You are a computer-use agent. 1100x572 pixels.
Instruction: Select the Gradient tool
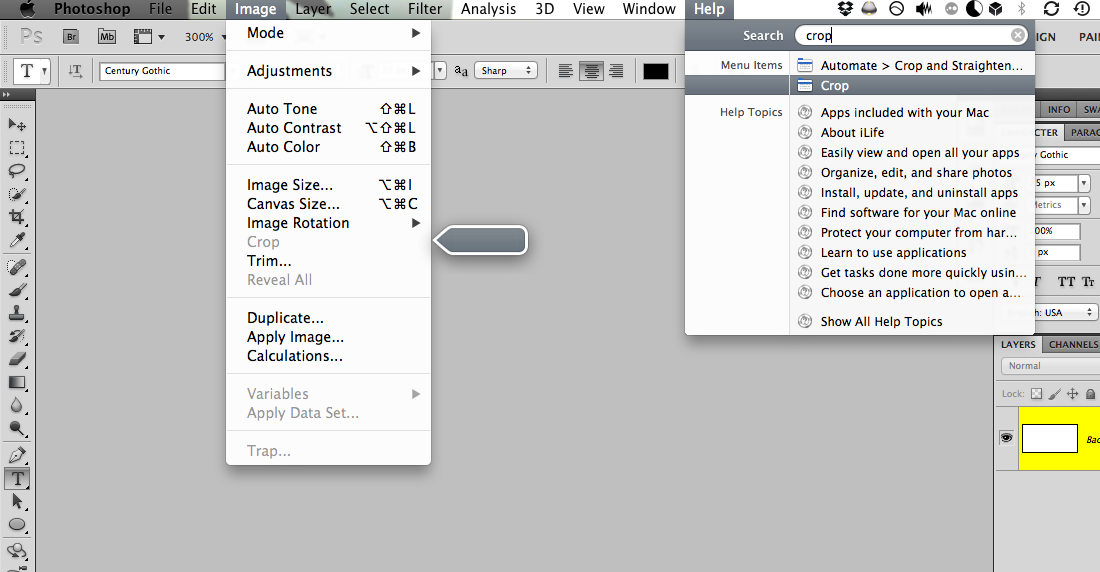[x=17, y=383]
